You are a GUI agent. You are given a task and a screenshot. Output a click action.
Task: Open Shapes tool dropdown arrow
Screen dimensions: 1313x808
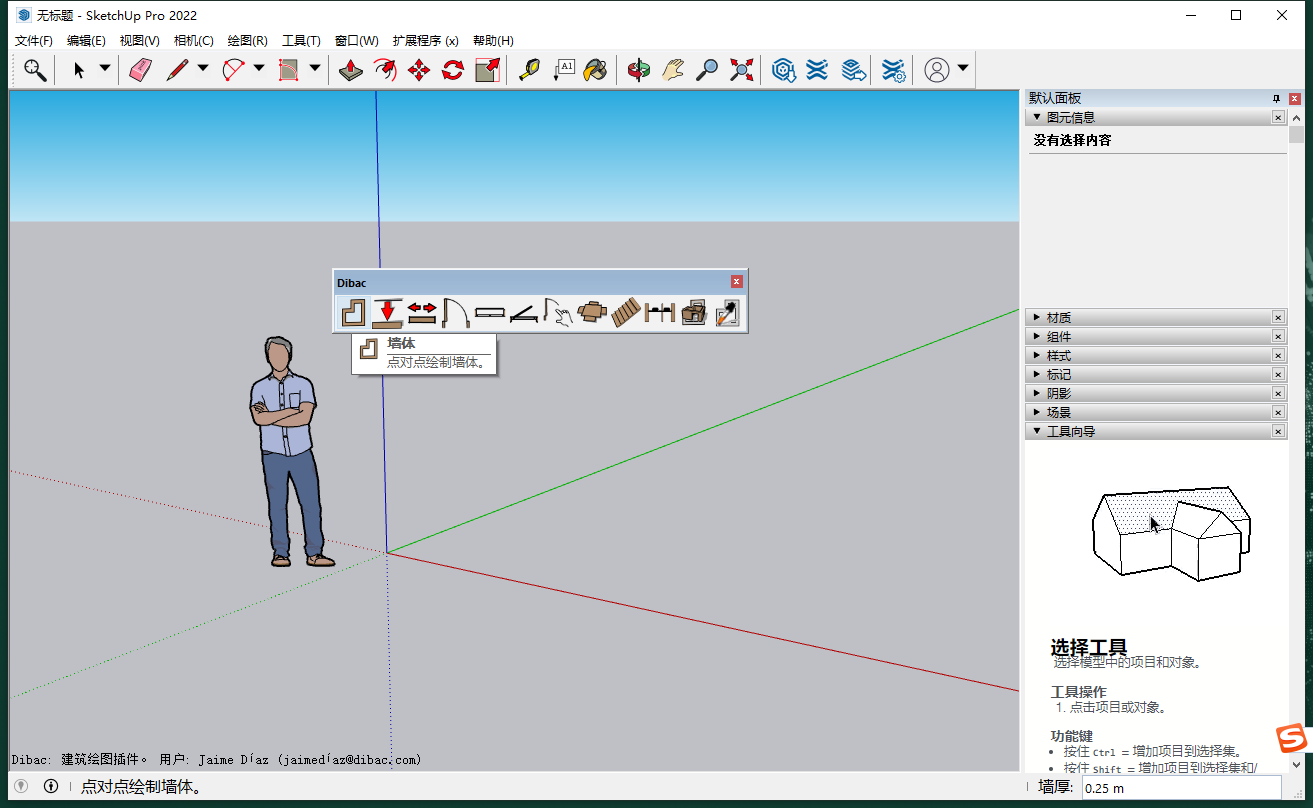click(315, 69)
